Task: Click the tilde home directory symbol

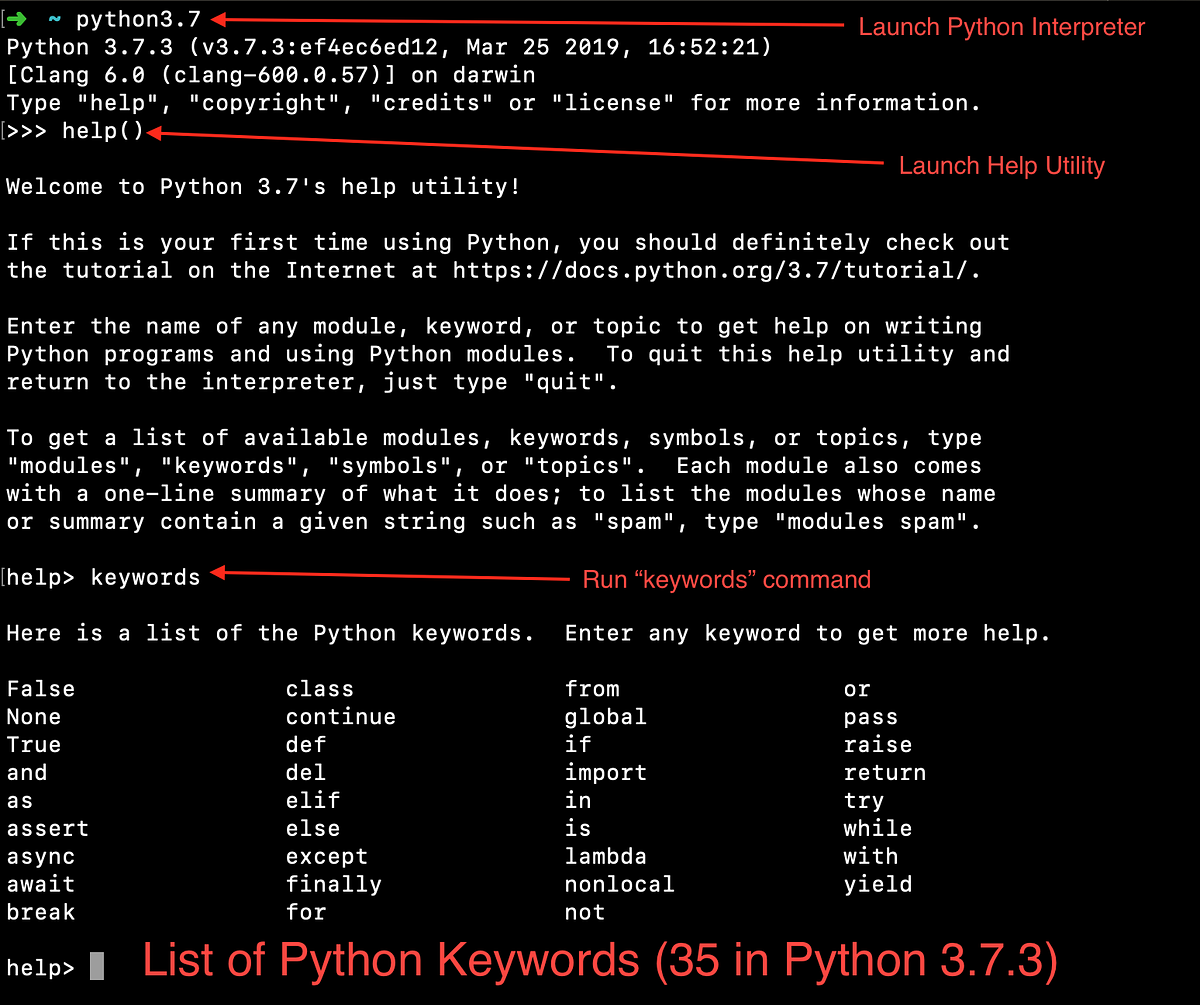Action: click(x=56, y=17)
